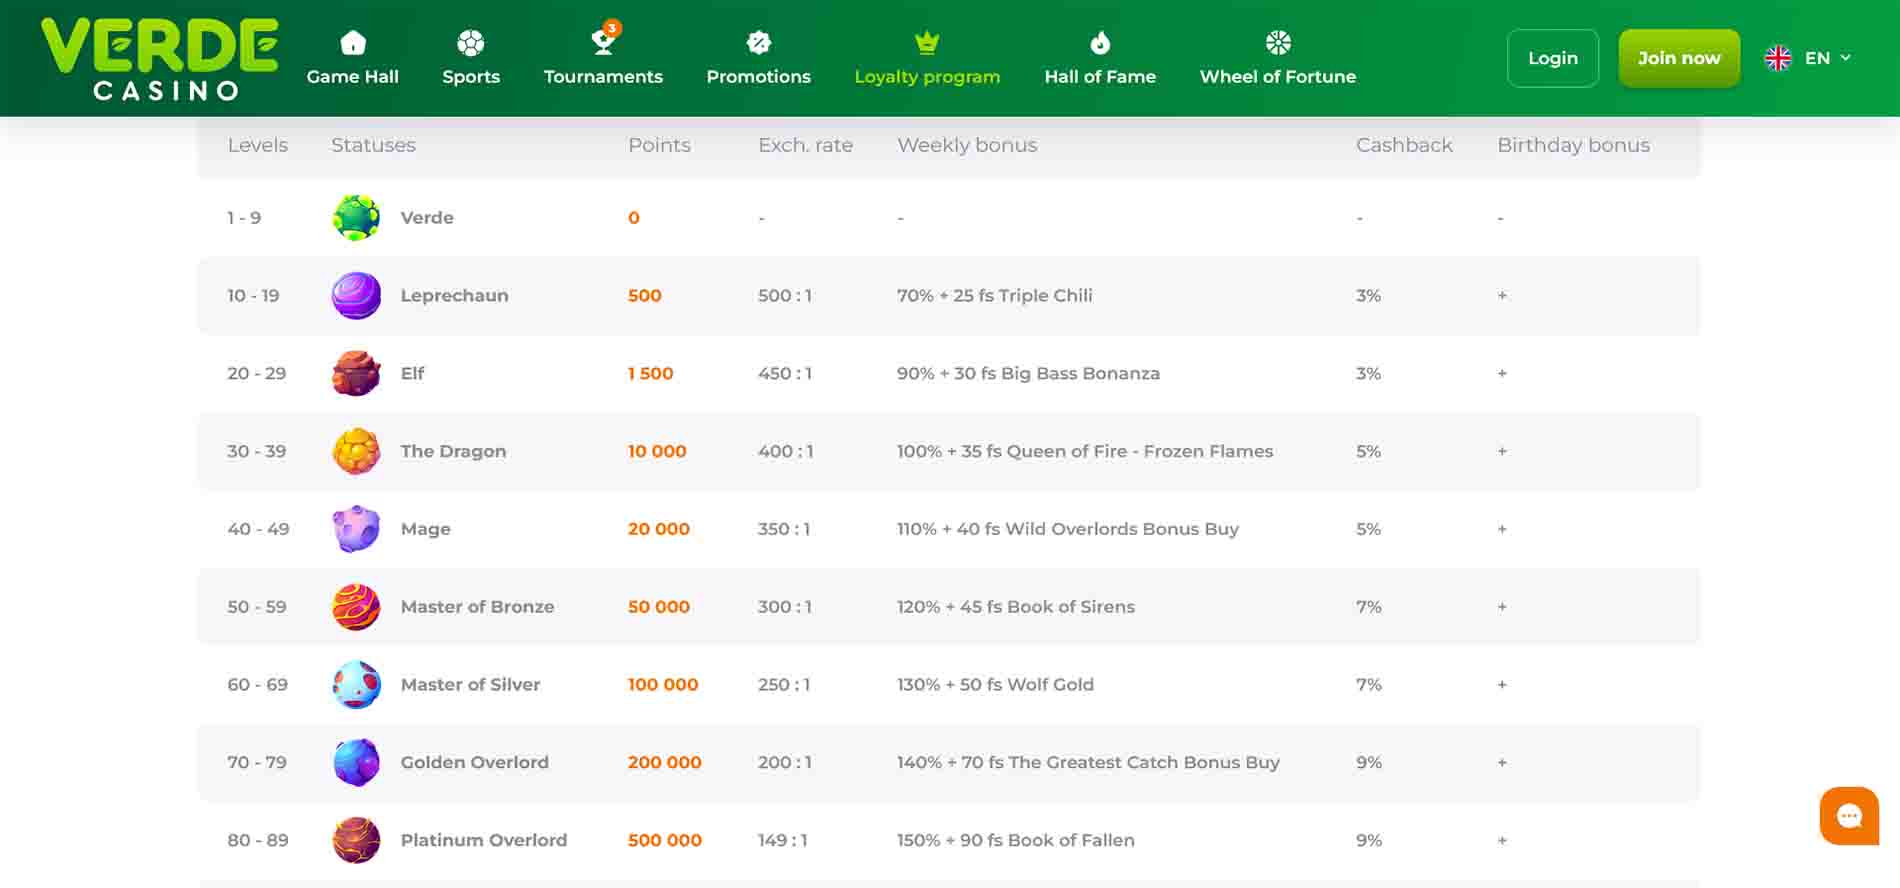Screen dimensions: 1900x888
Task: Open the Hall of Fame menu label
Action: 1100,77
